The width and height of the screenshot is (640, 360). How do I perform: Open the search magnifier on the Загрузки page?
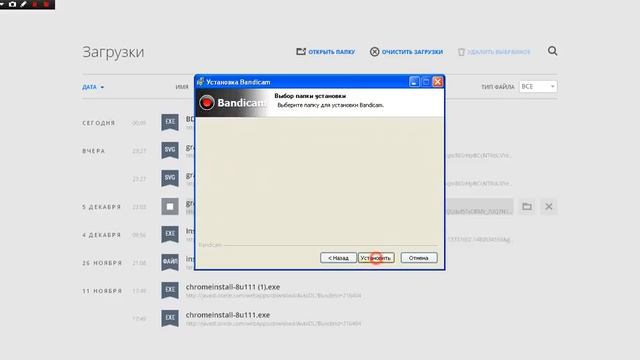pyautogui.click(x=552, y=51)
